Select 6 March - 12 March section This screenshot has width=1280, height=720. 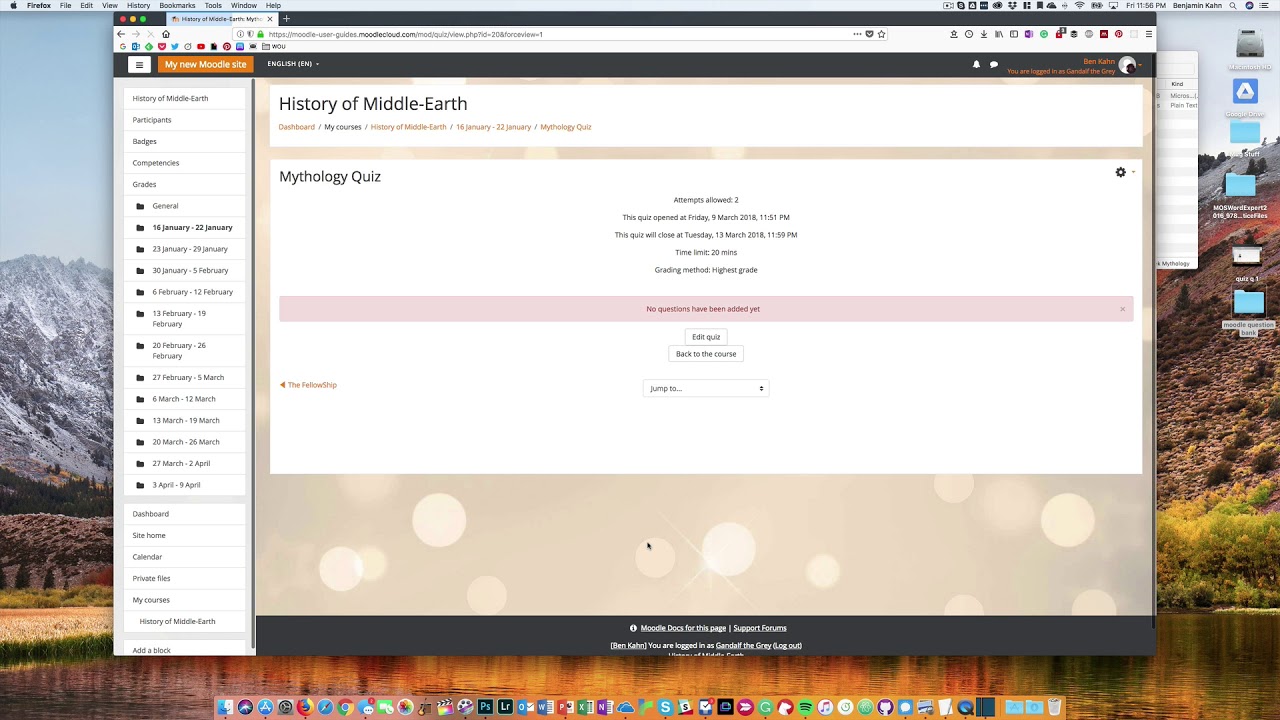point(184,399)
